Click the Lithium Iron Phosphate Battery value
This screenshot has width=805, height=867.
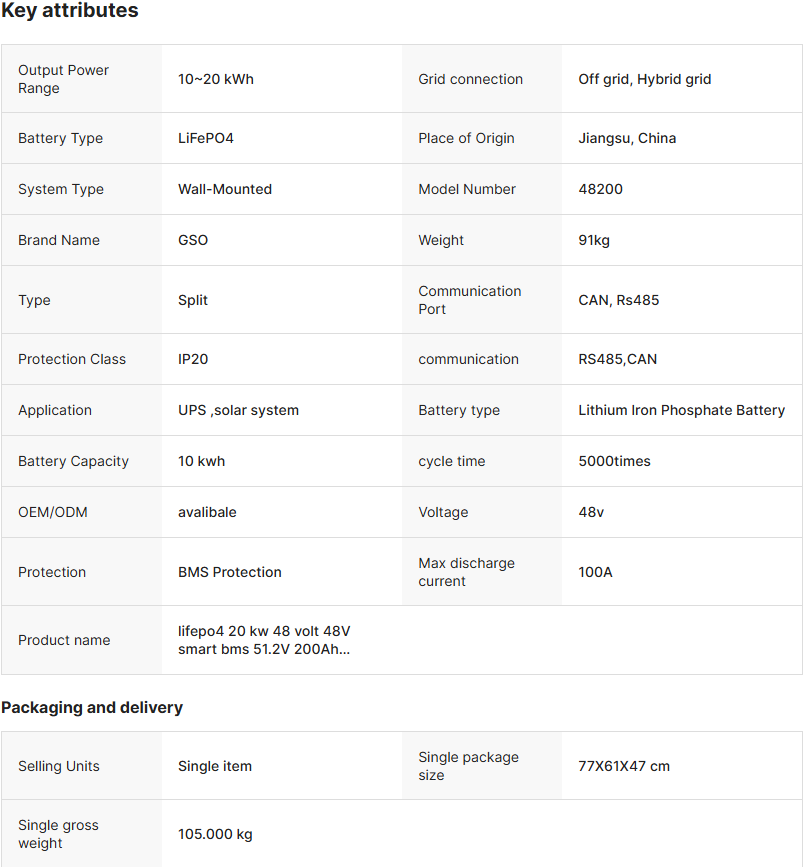point(682,410)
